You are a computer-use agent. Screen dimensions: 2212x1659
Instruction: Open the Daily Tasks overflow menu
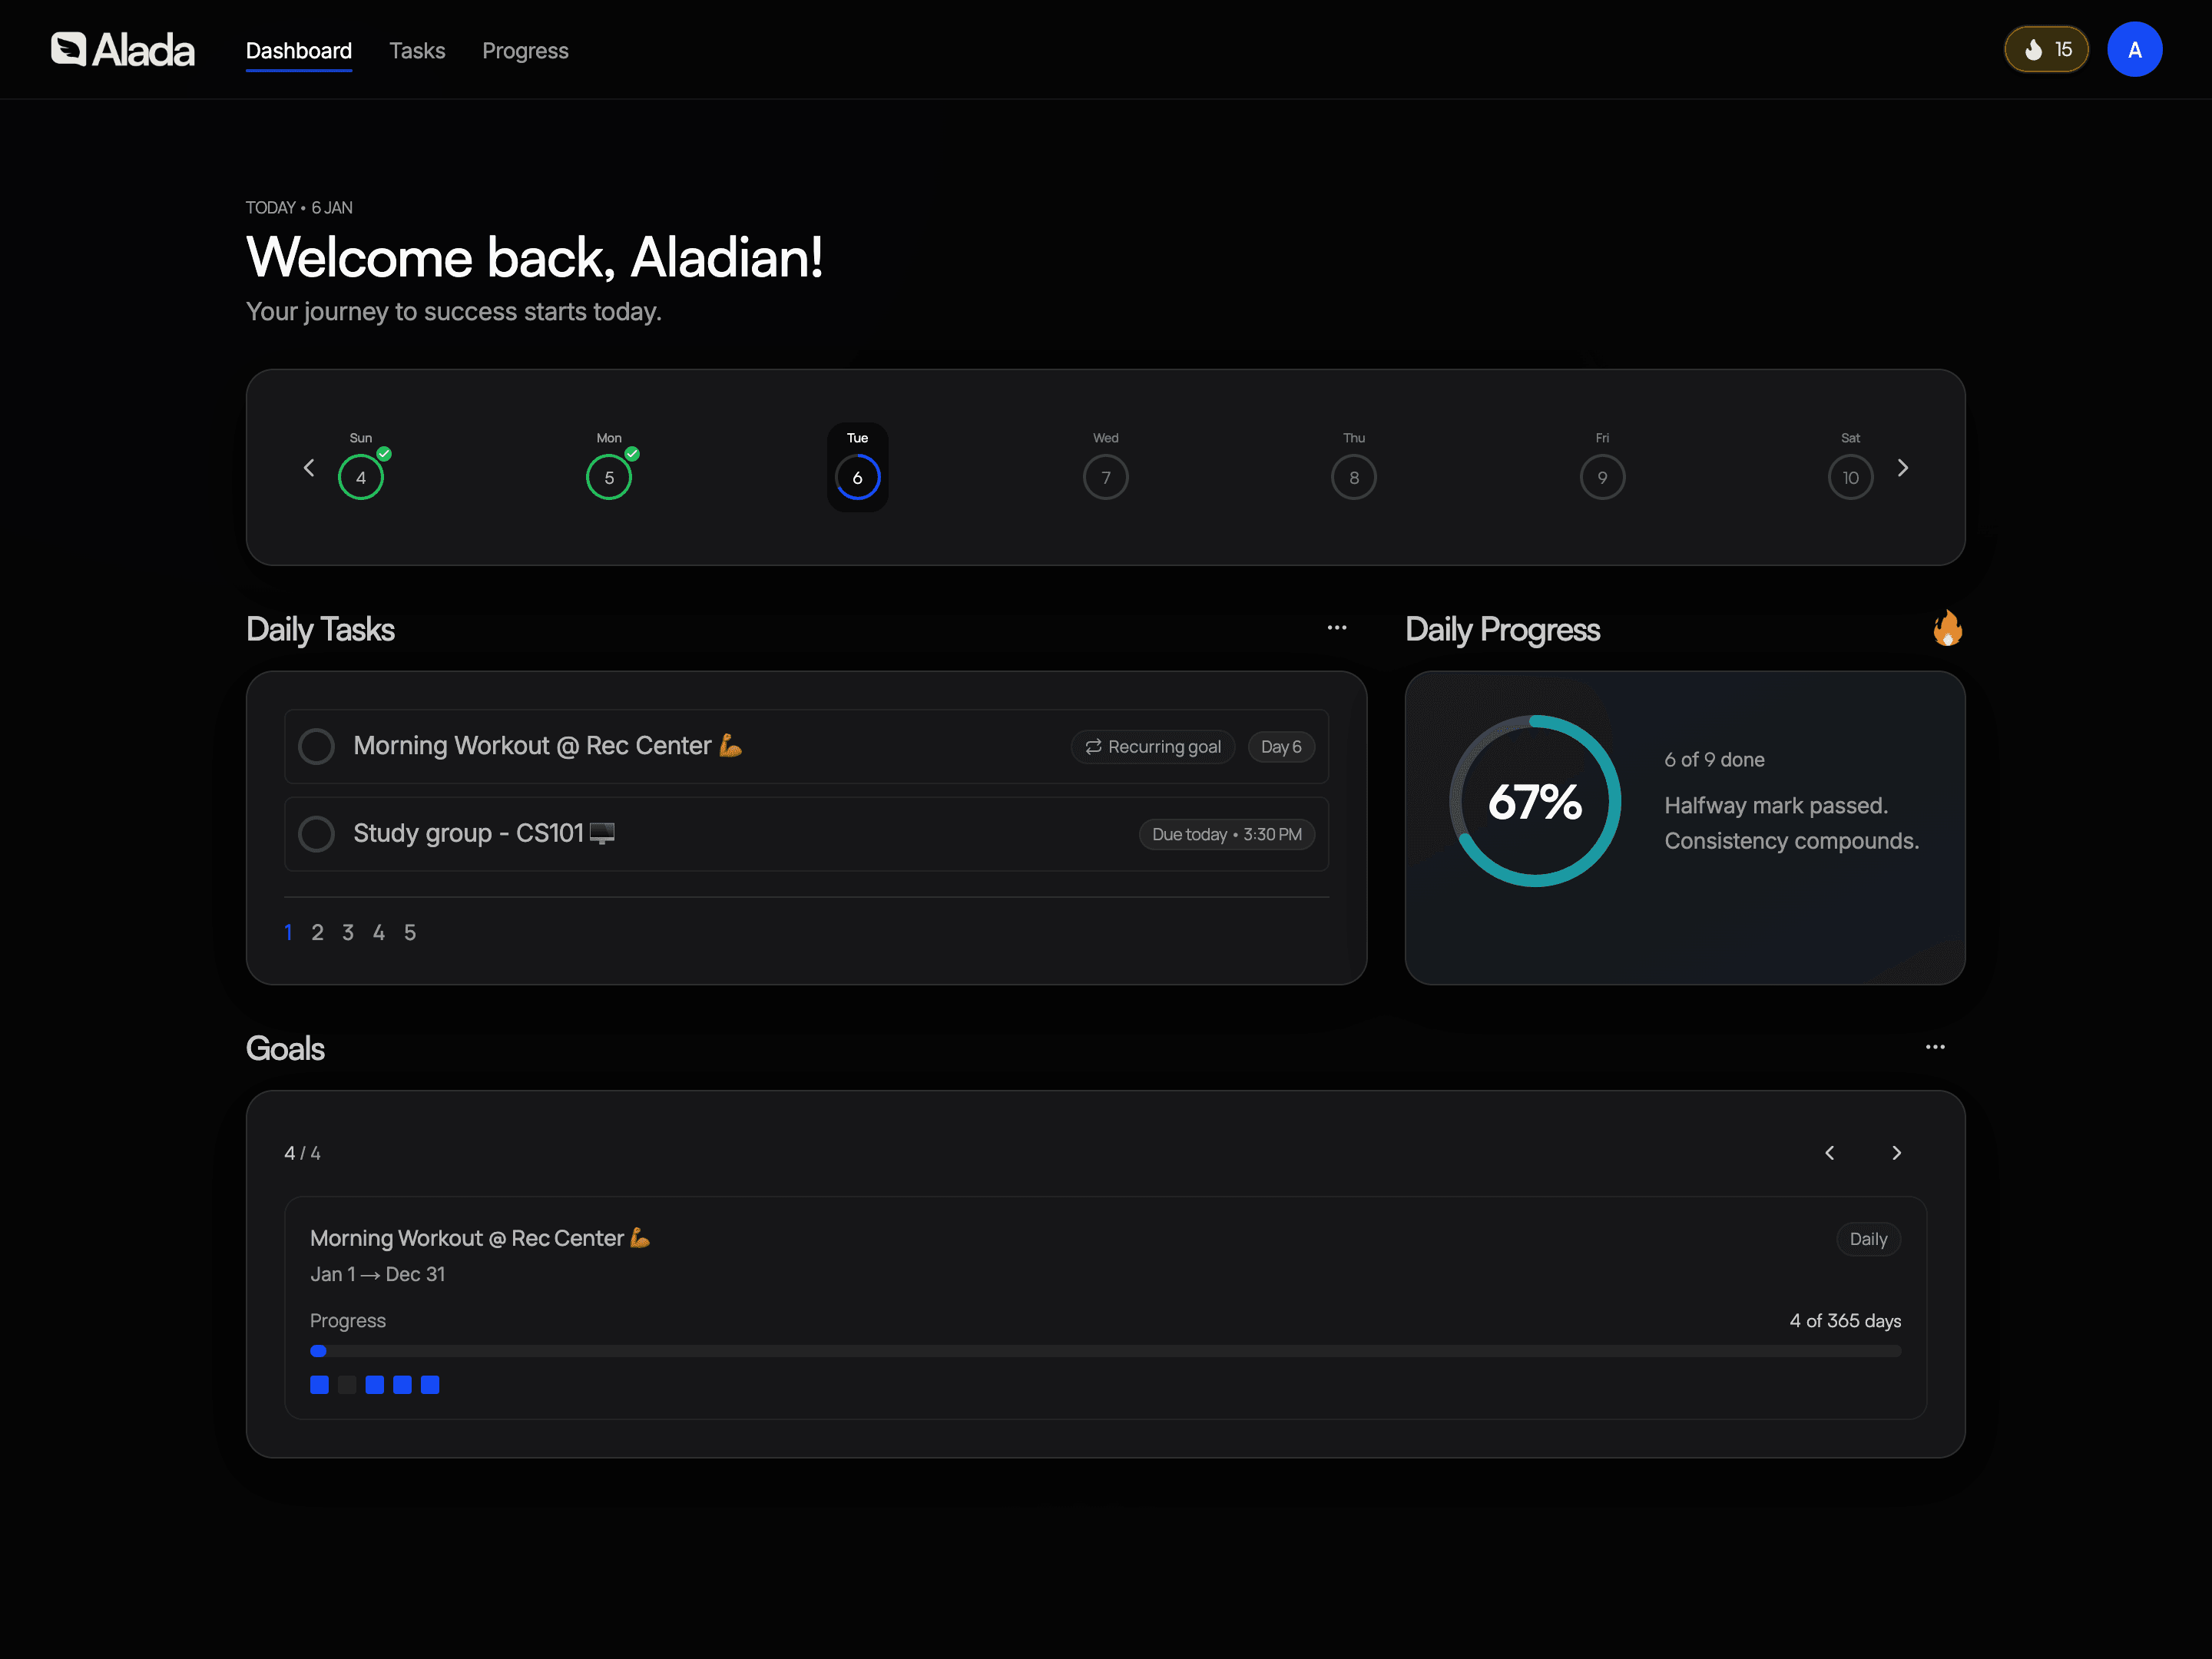1337,627
